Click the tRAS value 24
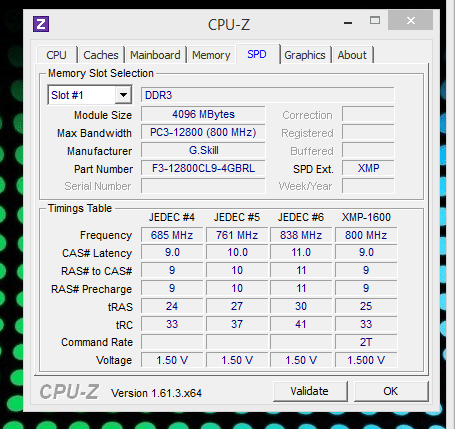 [172, 306]
